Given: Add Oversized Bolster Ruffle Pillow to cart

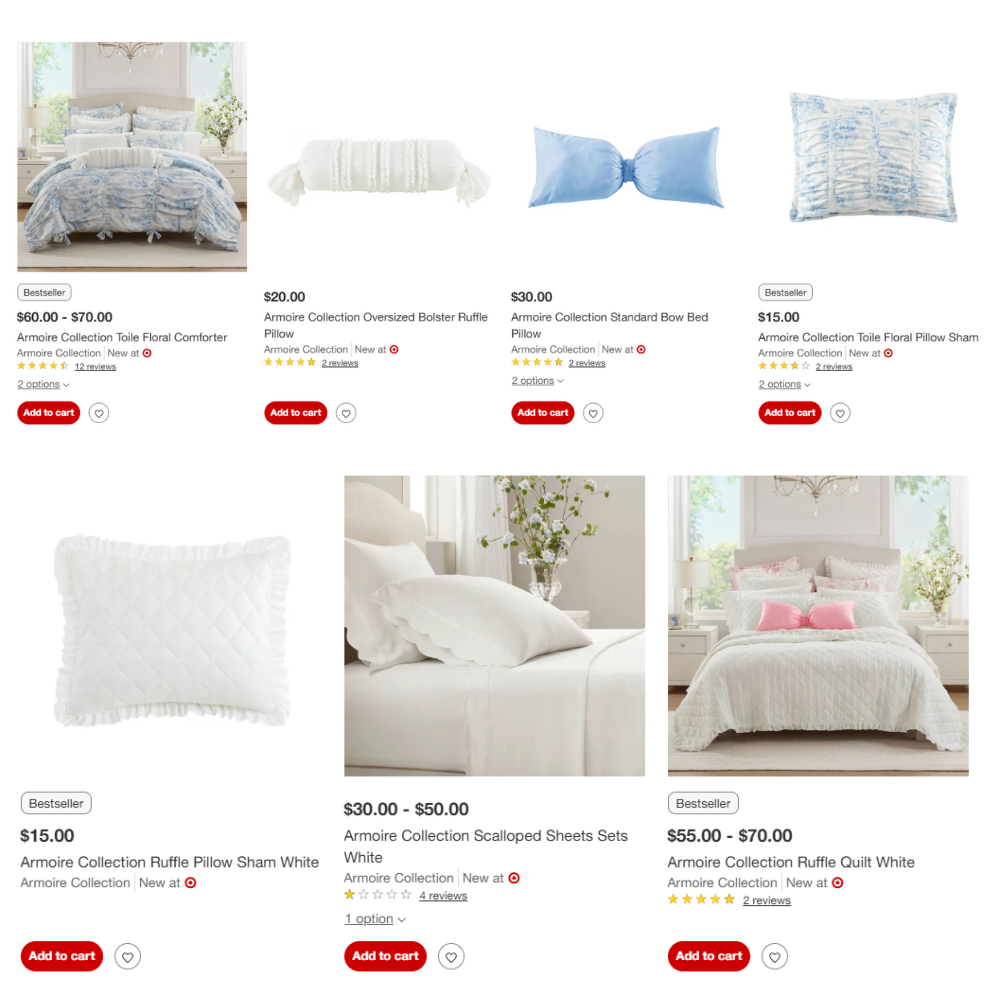Looking at the screenshot, I should pyautogui.click(x=296, y=413).
